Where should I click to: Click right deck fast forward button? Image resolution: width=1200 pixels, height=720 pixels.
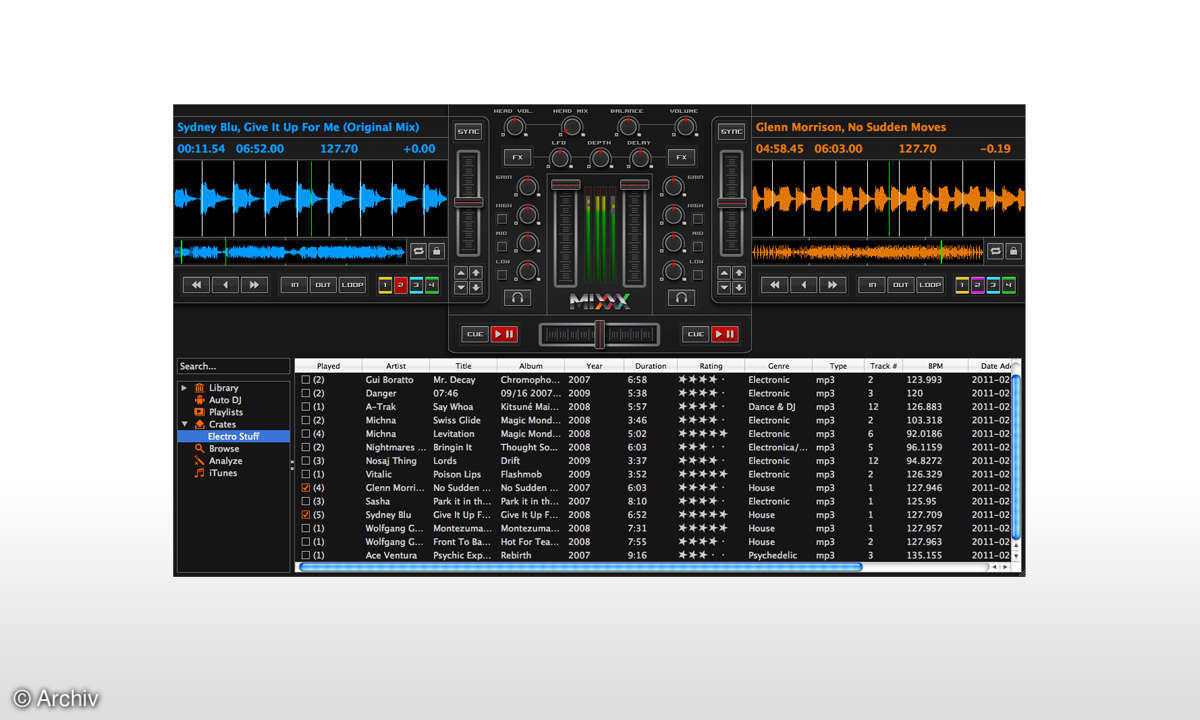[x=833, y=285]
